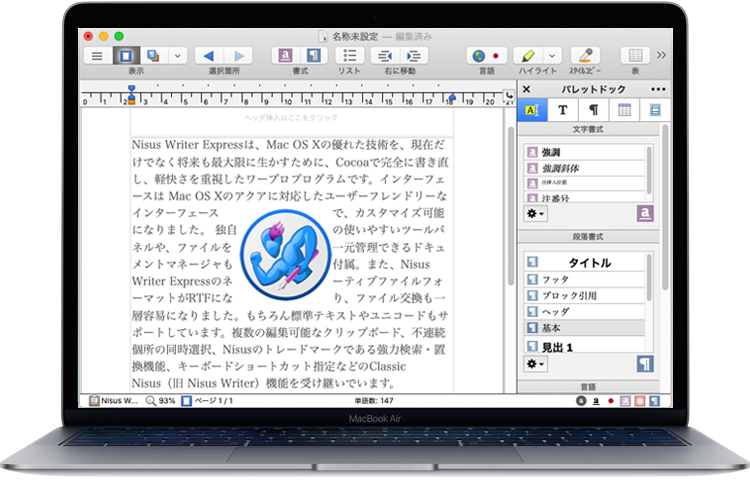This screenshot has width=750, height=485.
Task: Click the underlined 'a' status bar icon
Action: tap(596, 401)
